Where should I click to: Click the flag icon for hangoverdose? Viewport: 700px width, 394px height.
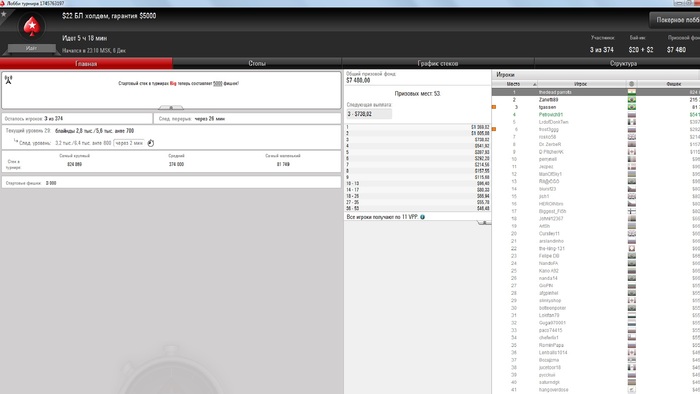click(x=632, y=390)
